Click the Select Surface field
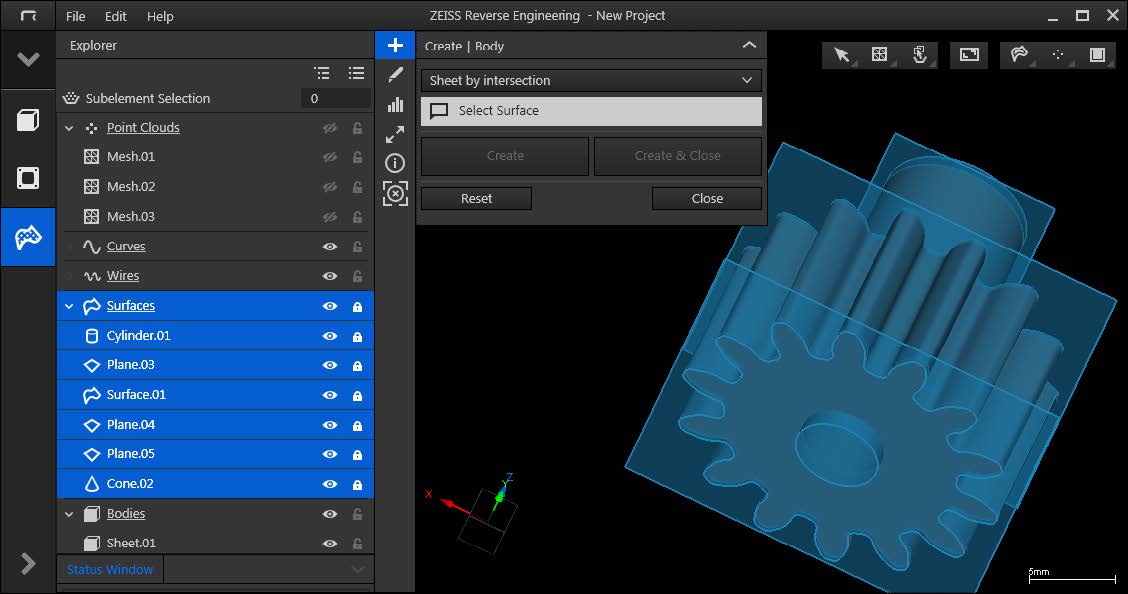Screen dimensions: 1128x594 point(591,111)
